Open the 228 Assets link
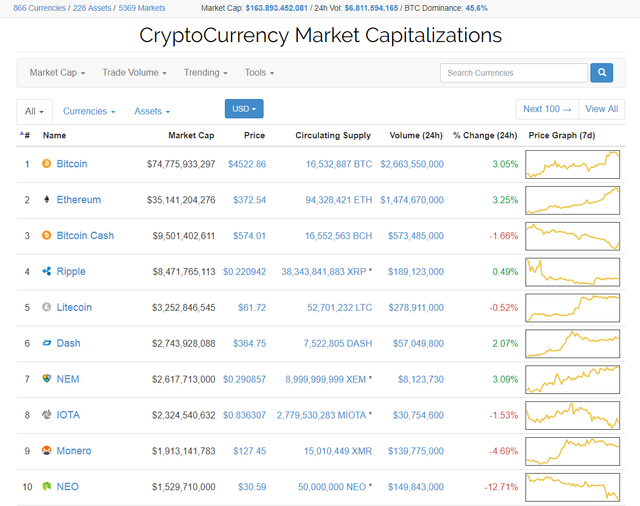 click(92, 8)
